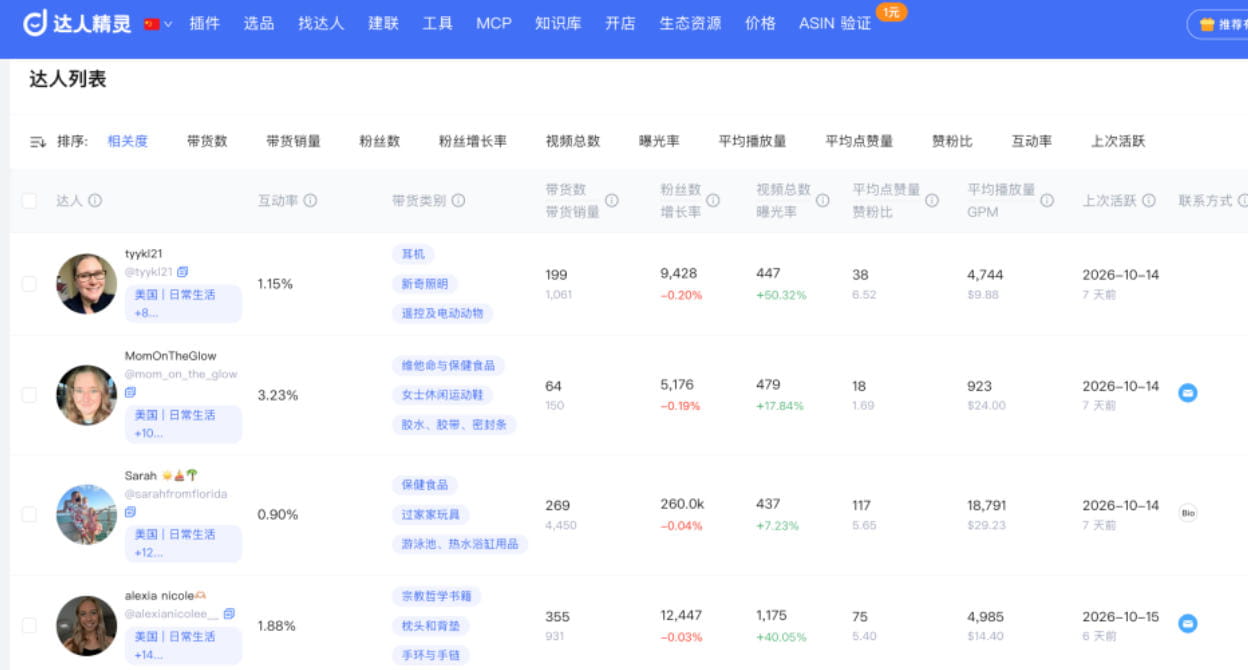
Task: Open 知识库 in top navigation
Action: 558,23
